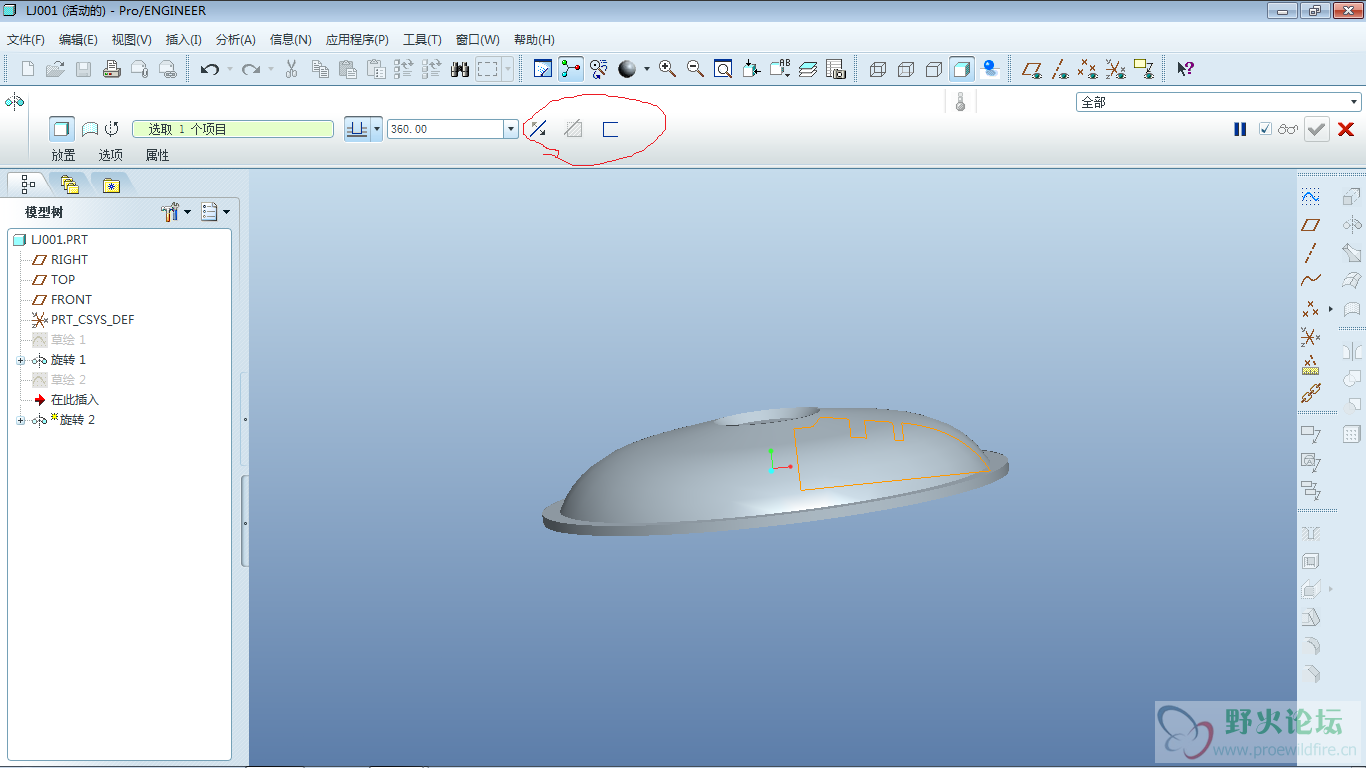
Task: Open the view manager
Action: pos(836,69)
